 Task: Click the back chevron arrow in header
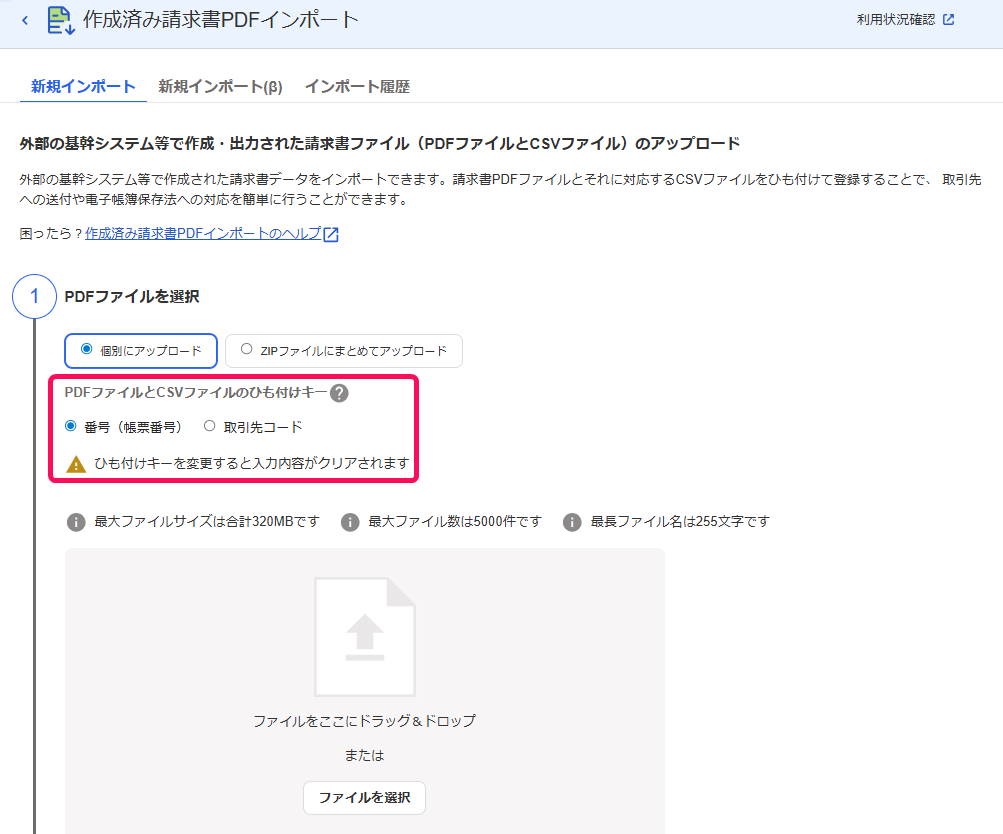coord(25,20)
